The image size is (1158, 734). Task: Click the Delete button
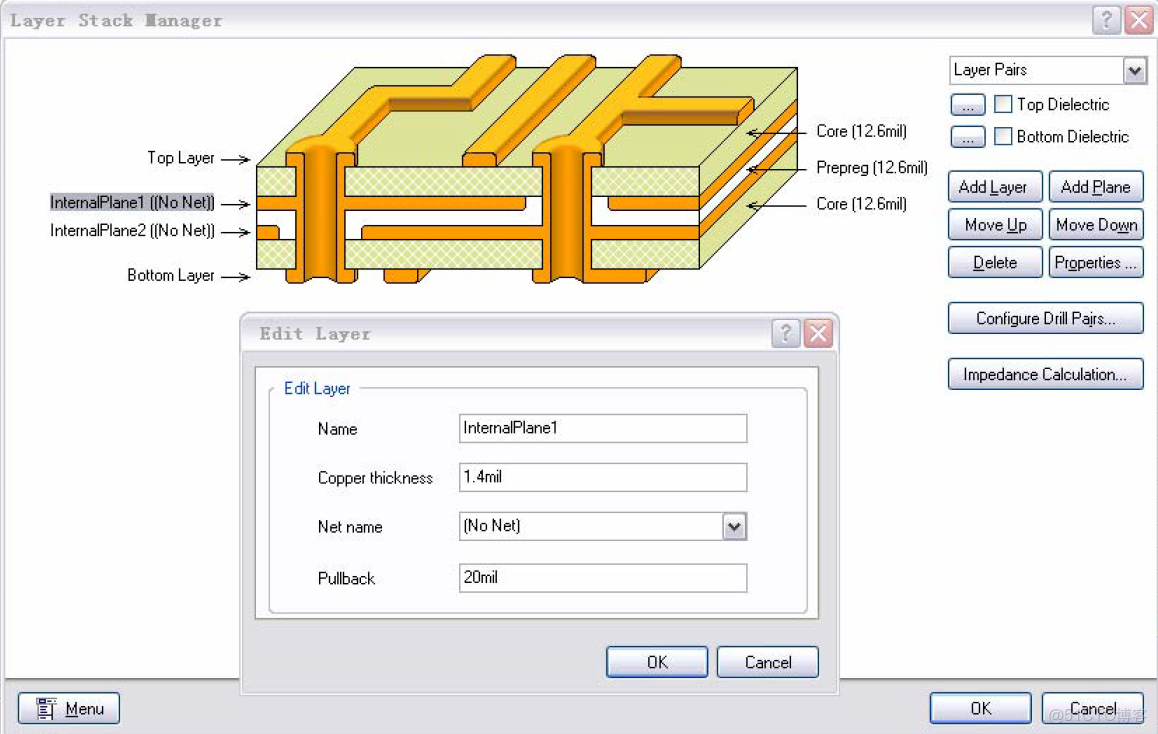[x=995, y=262]
